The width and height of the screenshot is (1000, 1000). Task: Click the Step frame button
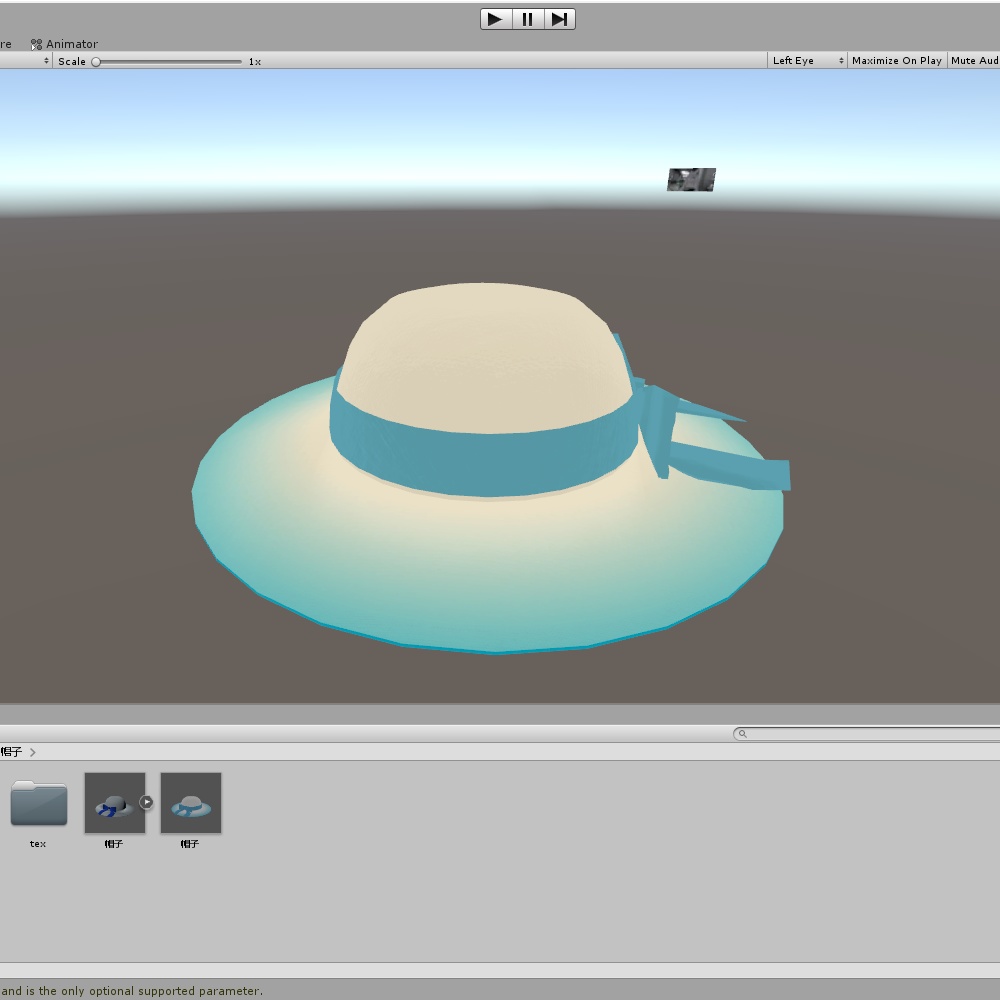point(559,18)
